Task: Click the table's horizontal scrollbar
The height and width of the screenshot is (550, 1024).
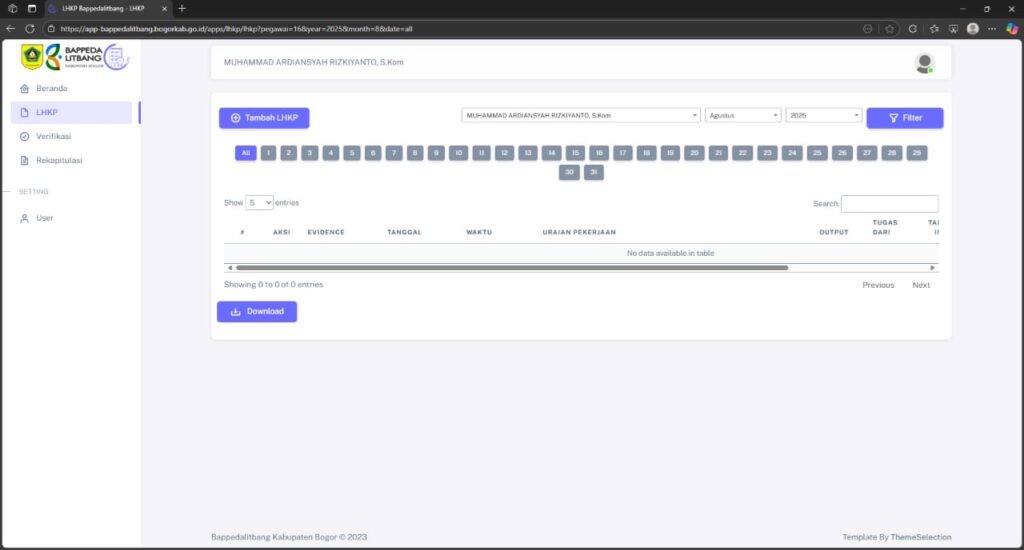Action: (x=510, y=268)
